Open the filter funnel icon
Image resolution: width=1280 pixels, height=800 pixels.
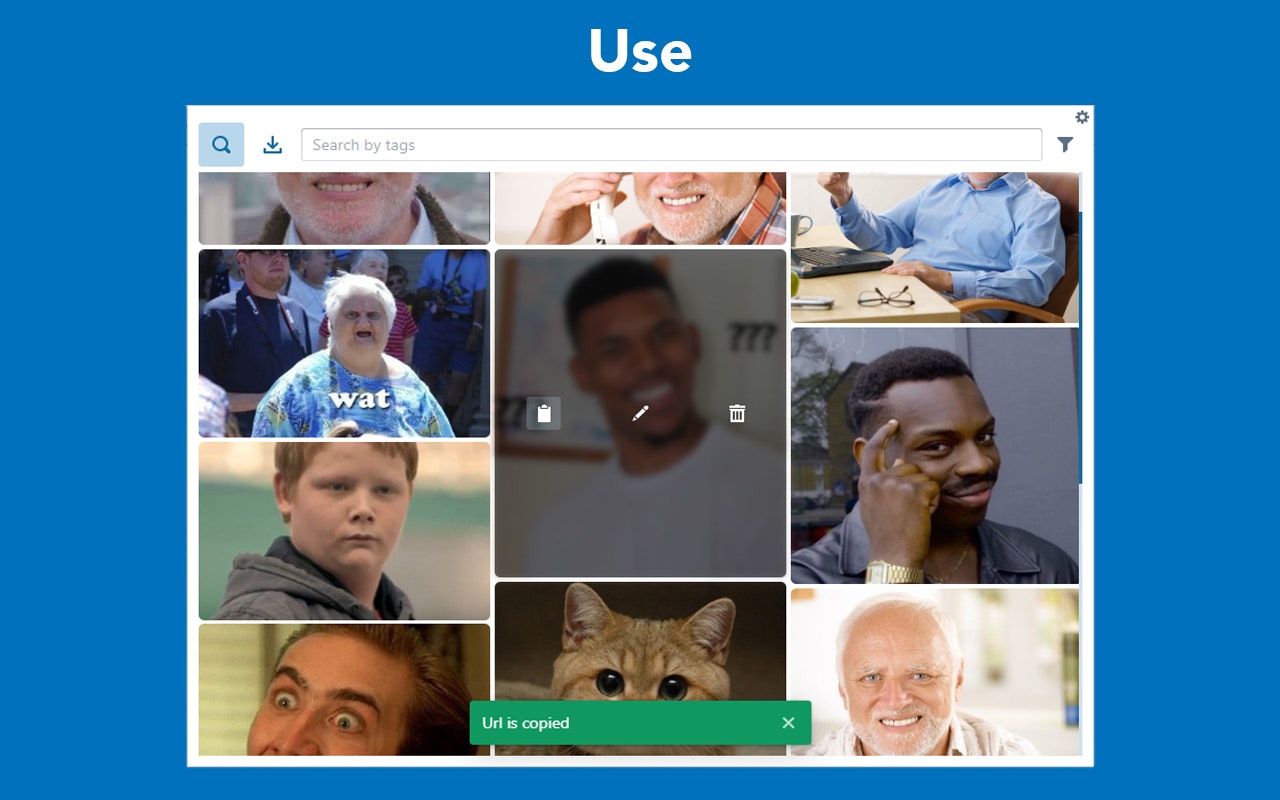coord(1065,145)
